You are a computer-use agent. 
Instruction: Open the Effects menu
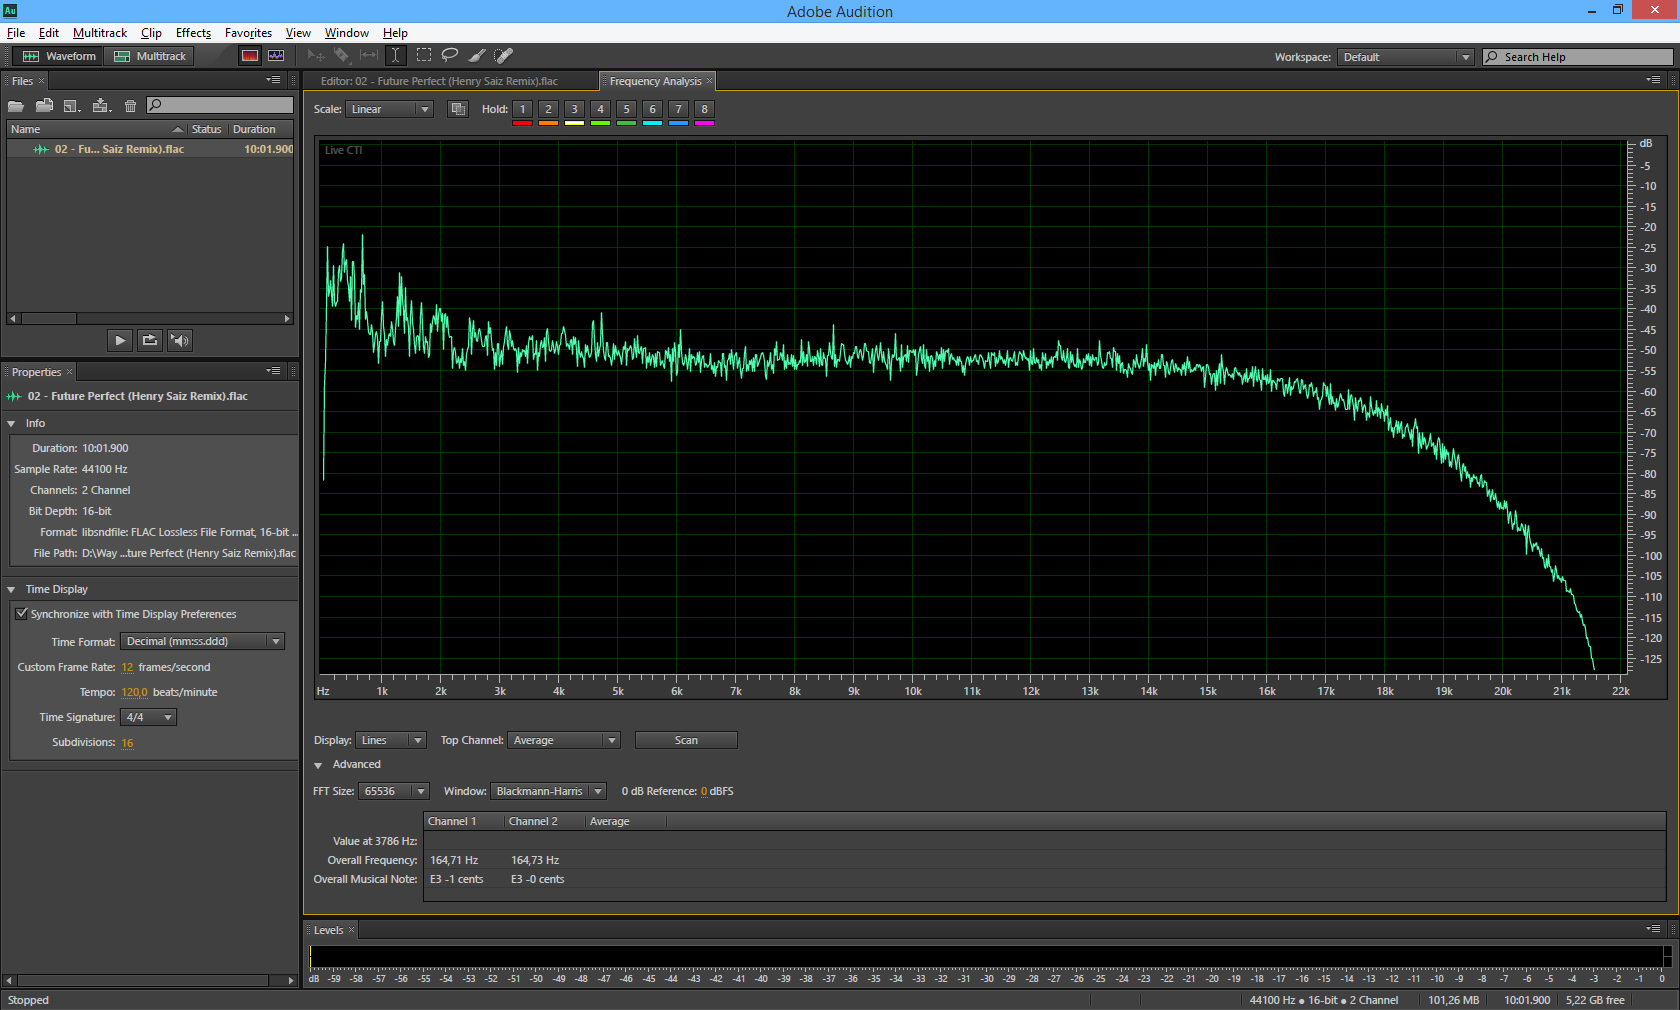click(193, 33)
